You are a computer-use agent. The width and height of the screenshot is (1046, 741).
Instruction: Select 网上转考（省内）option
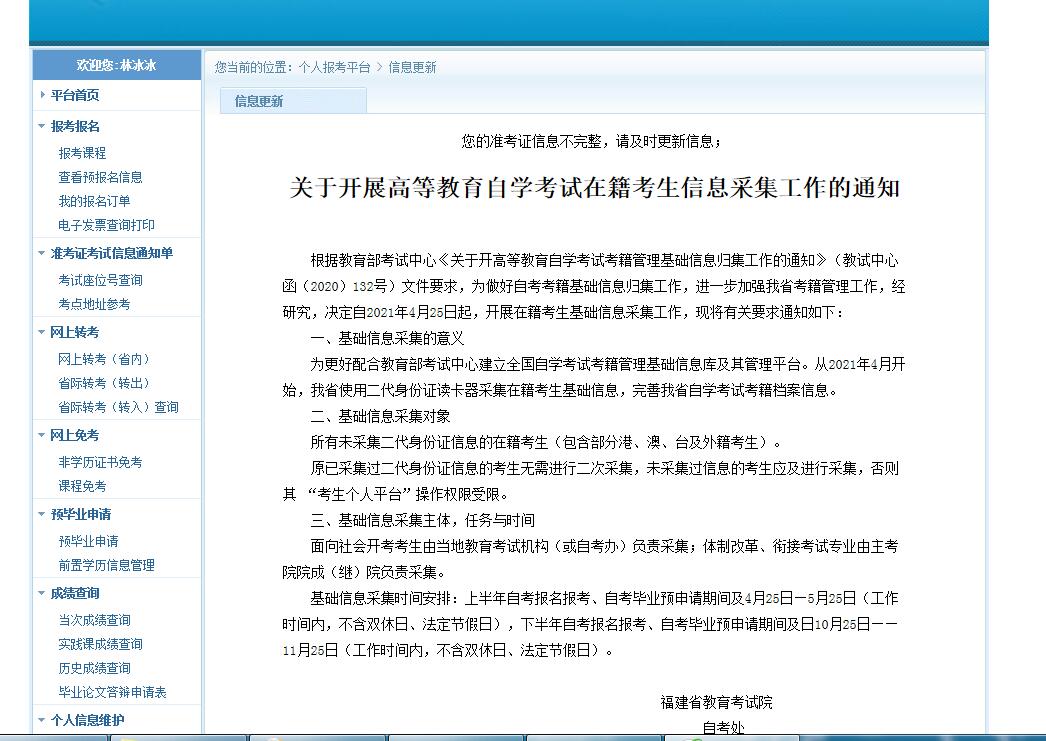point(106,359)
